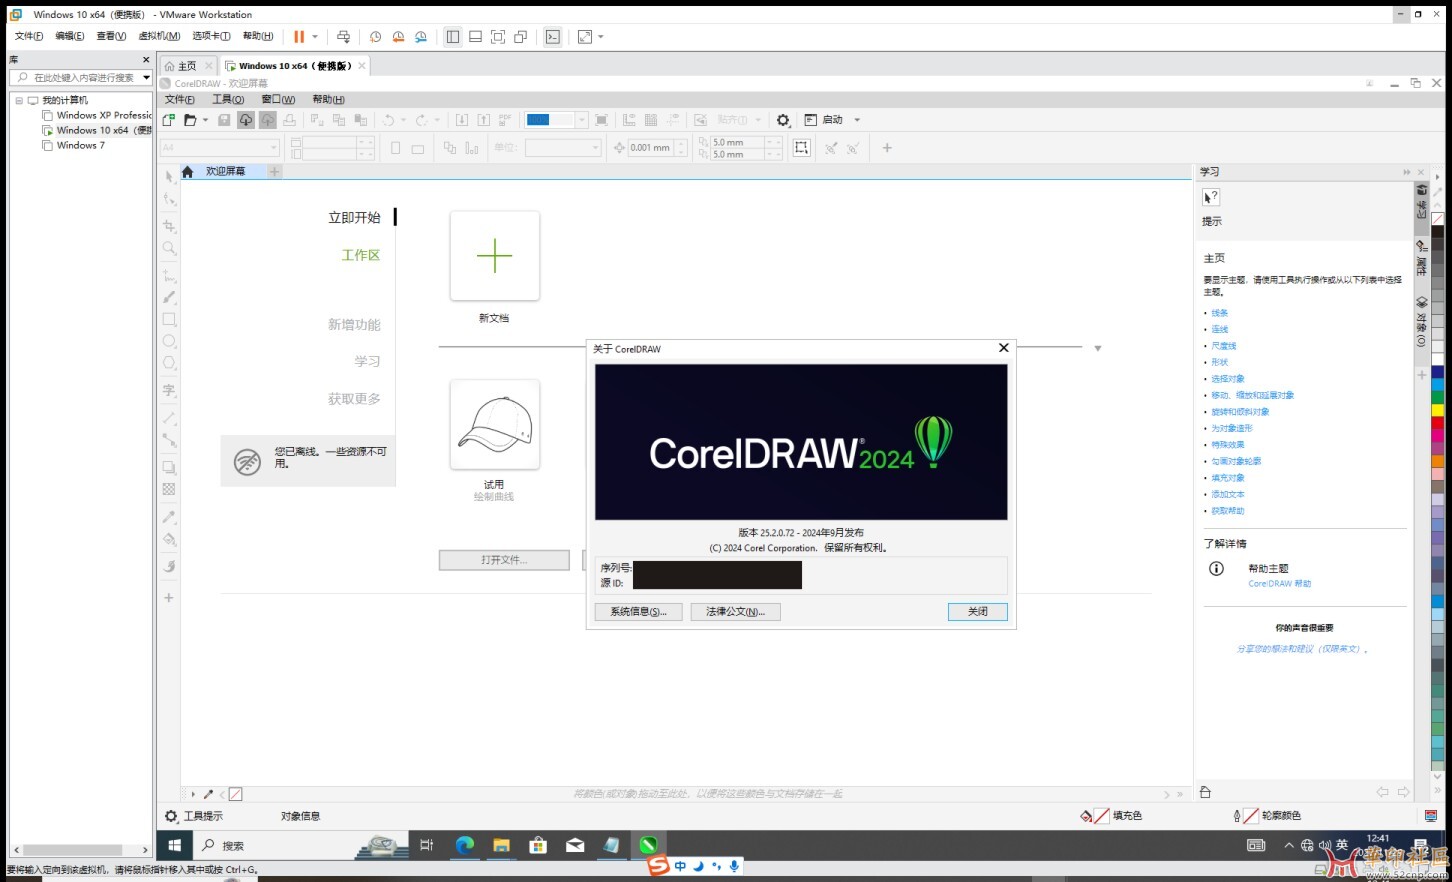Viewport: 1452px width, 882px height.
Task: Open the VMware library search dropdown arrow
Action: (146, 77)
